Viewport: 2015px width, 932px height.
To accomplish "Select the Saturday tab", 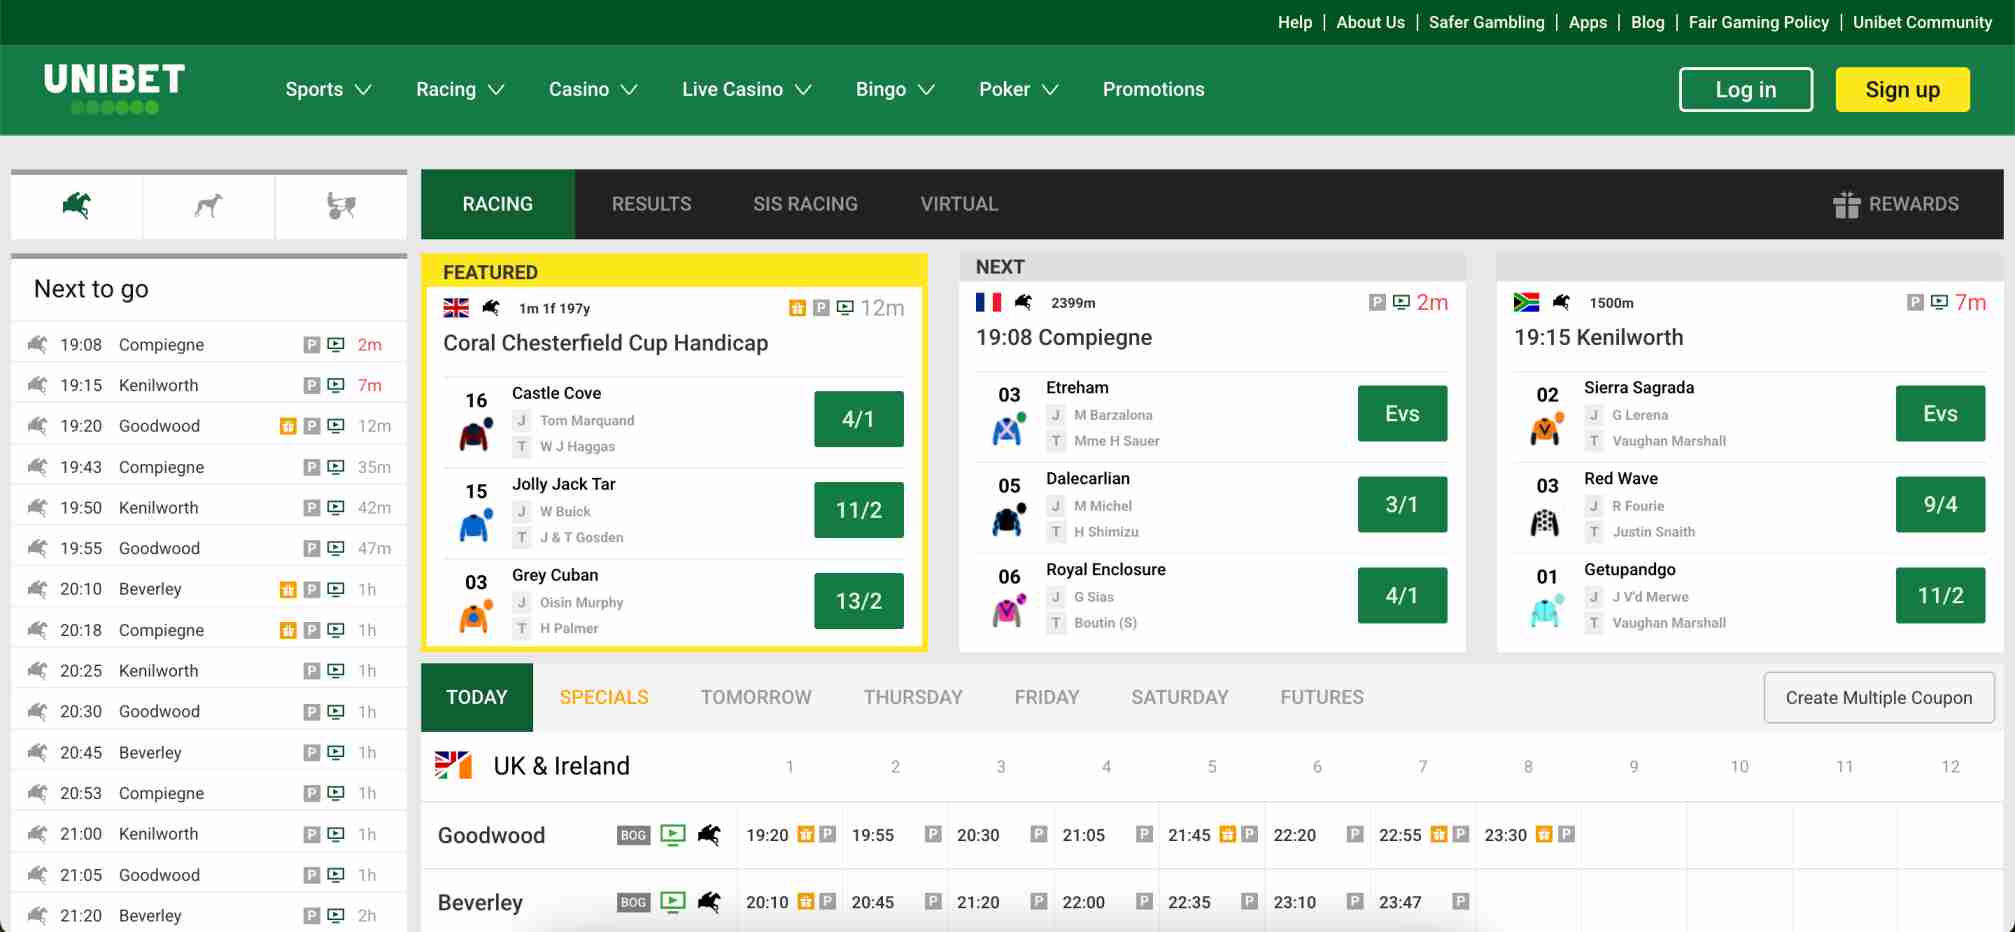I will point(1180,697).
